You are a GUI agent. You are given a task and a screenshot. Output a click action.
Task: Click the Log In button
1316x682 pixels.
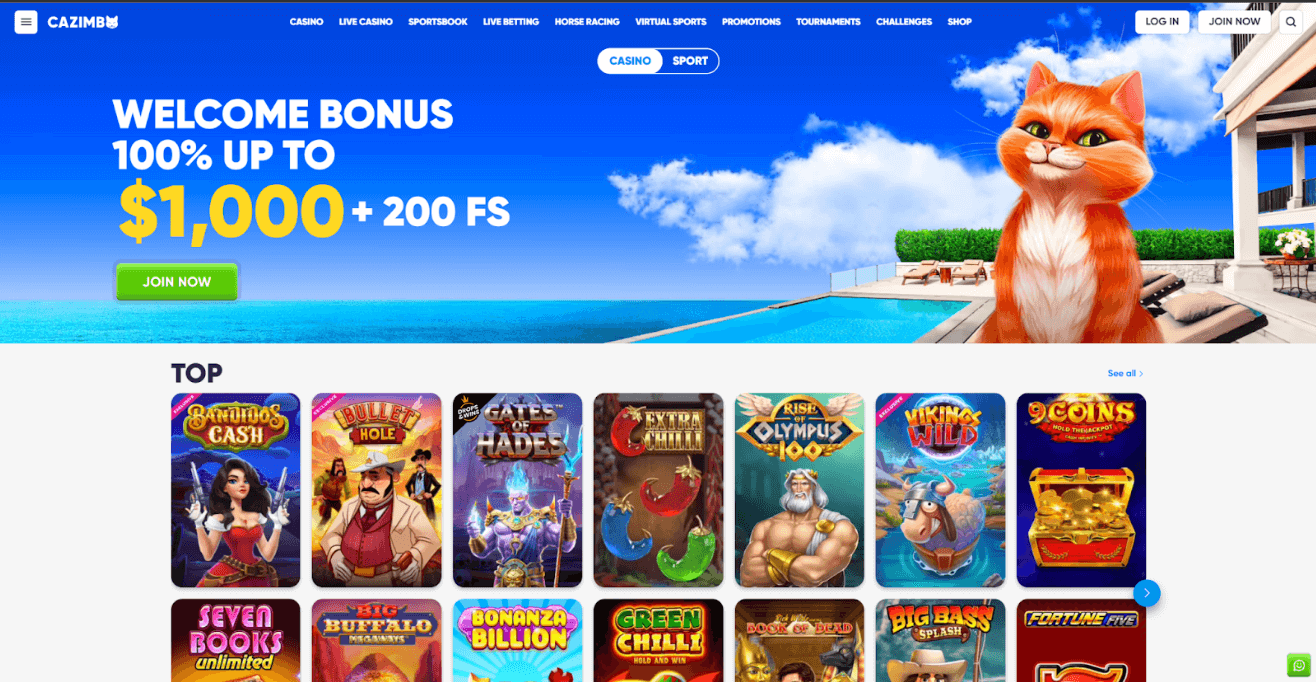click(x=1162, y=22)
